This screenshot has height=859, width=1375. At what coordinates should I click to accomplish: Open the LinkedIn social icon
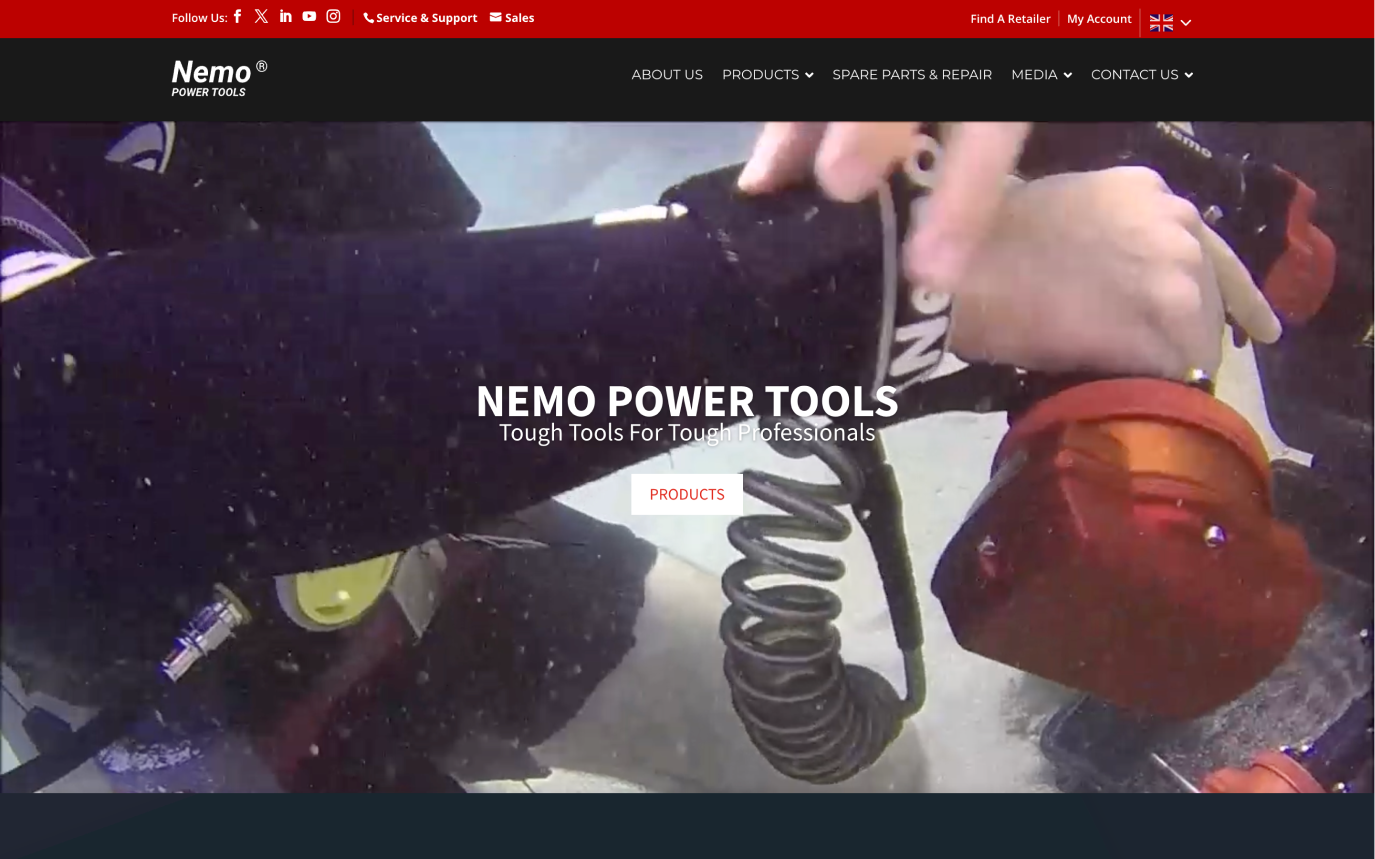[x=285, y=16]
